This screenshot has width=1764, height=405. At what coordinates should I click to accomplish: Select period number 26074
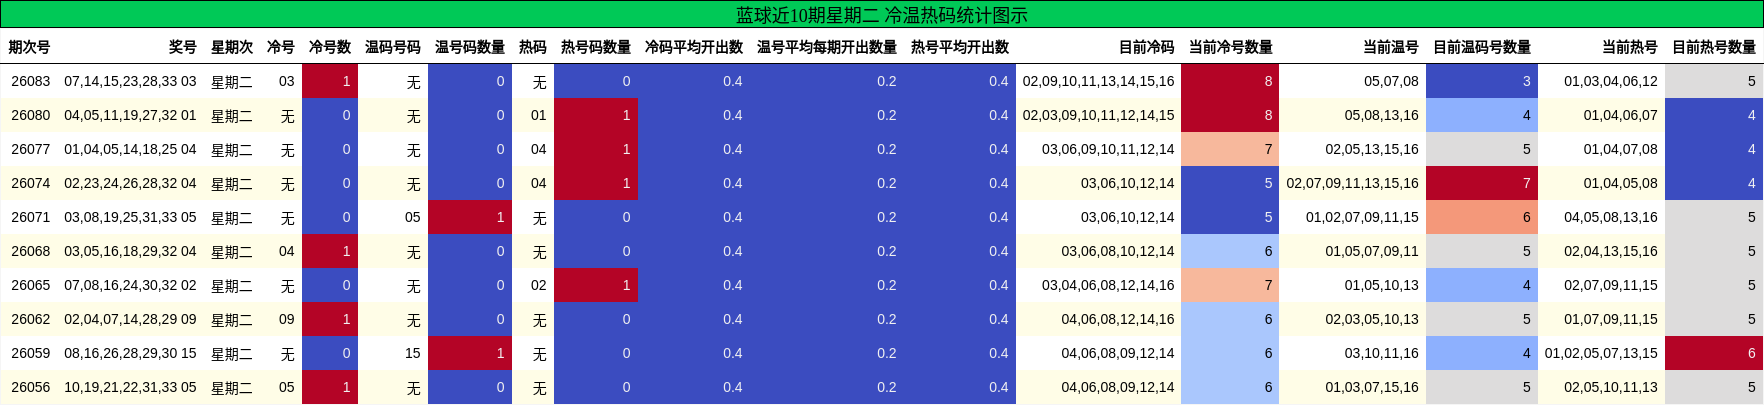pyautogui.click(x=31, y=183)
